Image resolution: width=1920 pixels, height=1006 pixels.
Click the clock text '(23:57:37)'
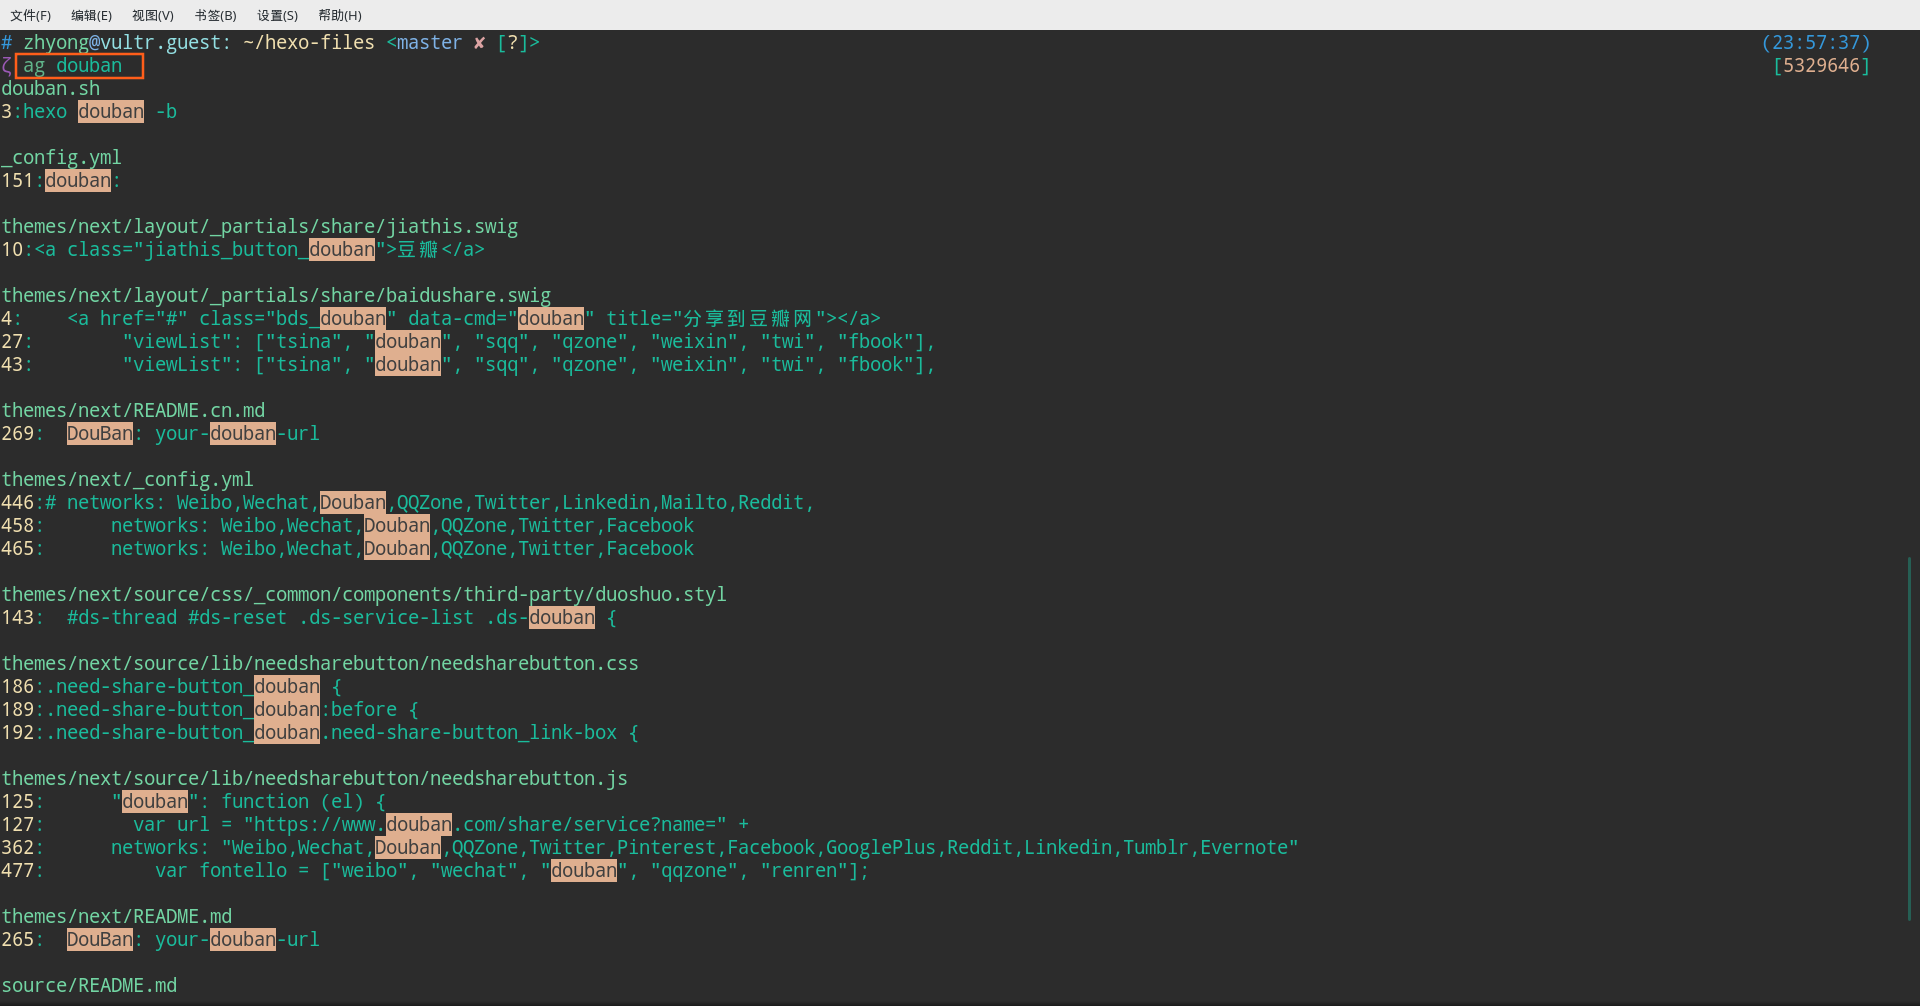(1815, 43)
